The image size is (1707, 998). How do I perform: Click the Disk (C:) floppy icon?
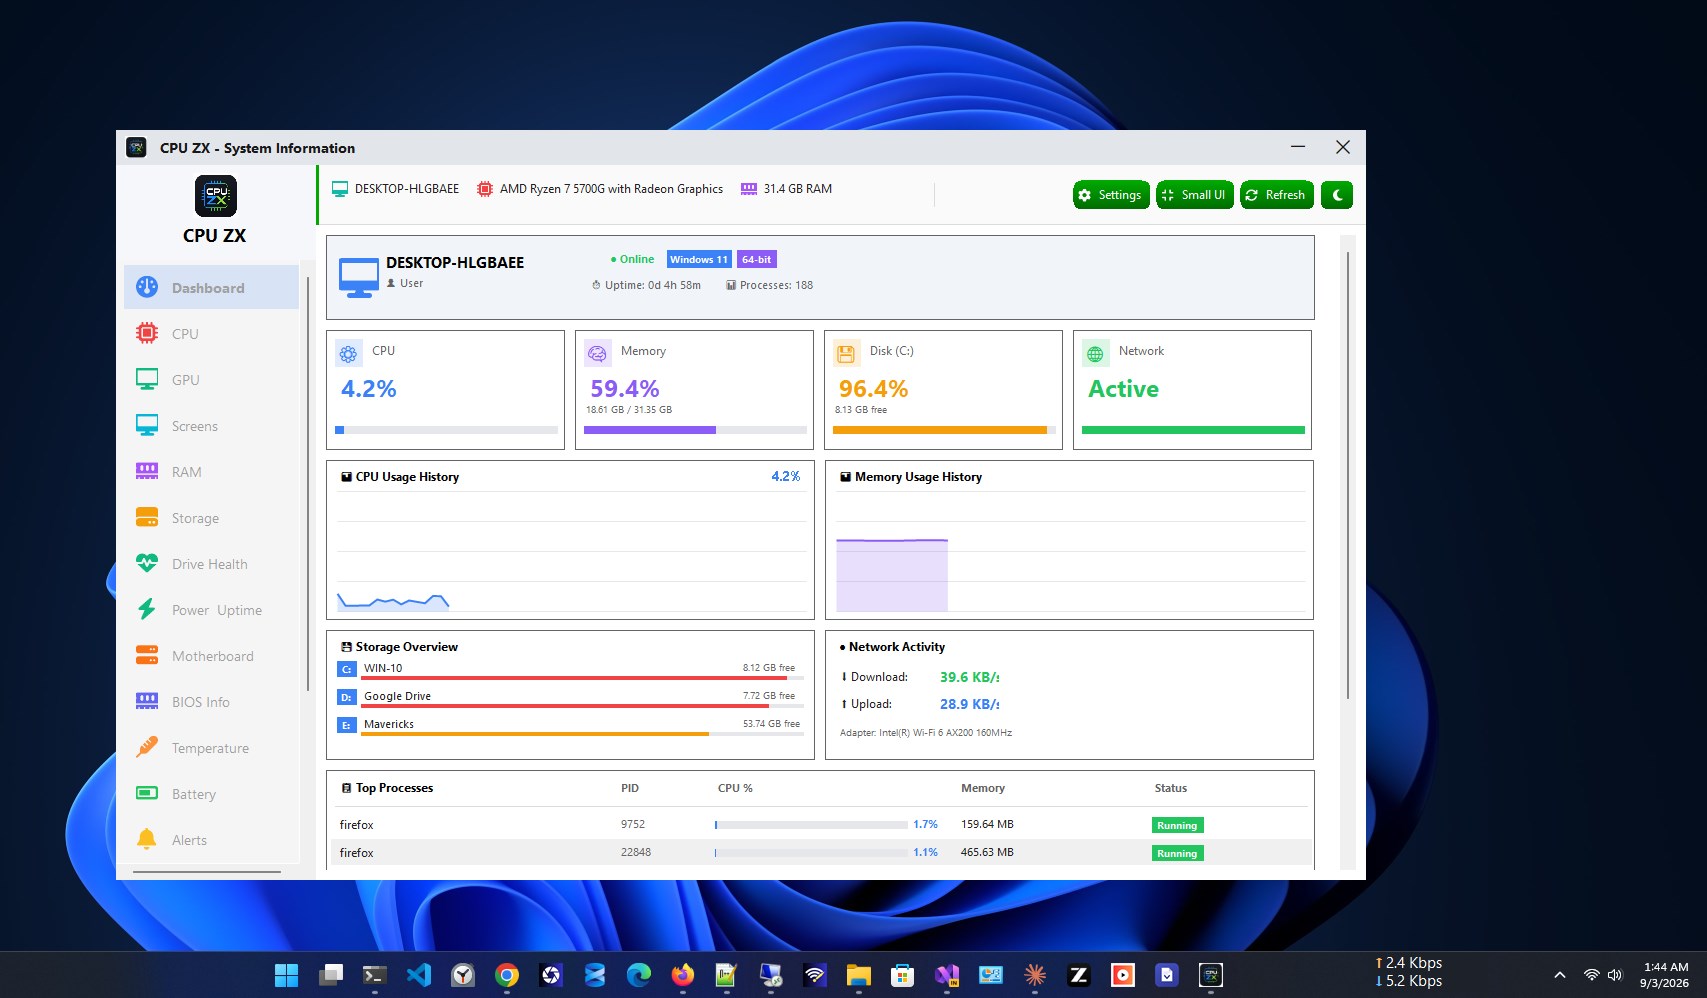coord(846,354)
